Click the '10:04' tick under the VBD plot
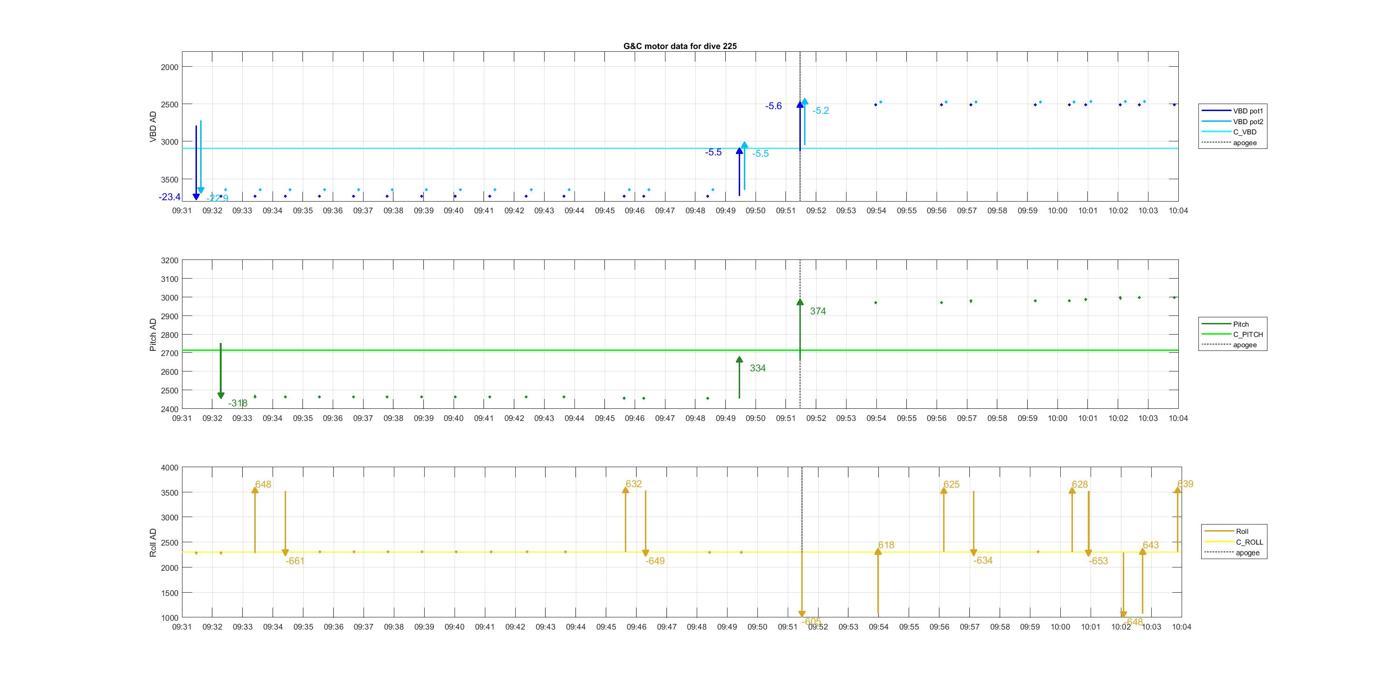 tap(1178, 211)
